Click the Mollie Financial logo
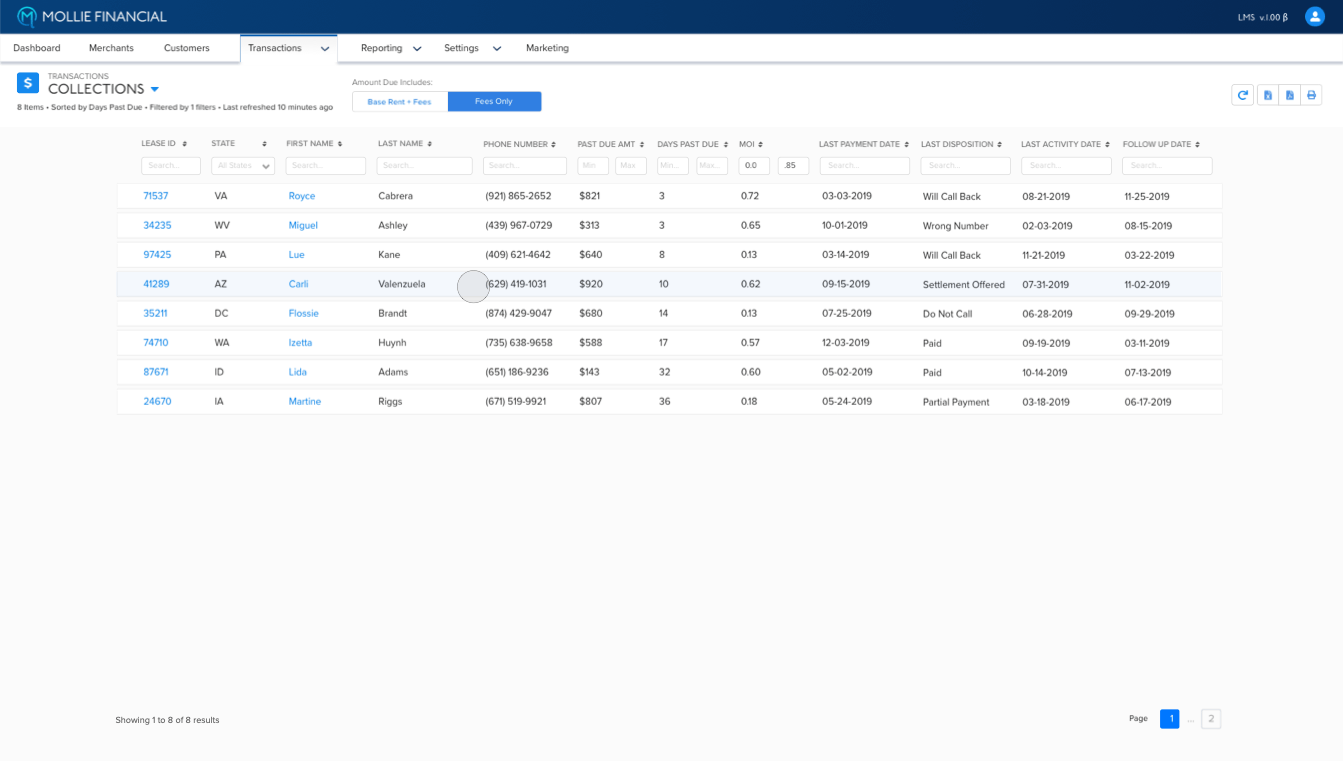Viewport: 1343px width, 761px height. (92, 17)
